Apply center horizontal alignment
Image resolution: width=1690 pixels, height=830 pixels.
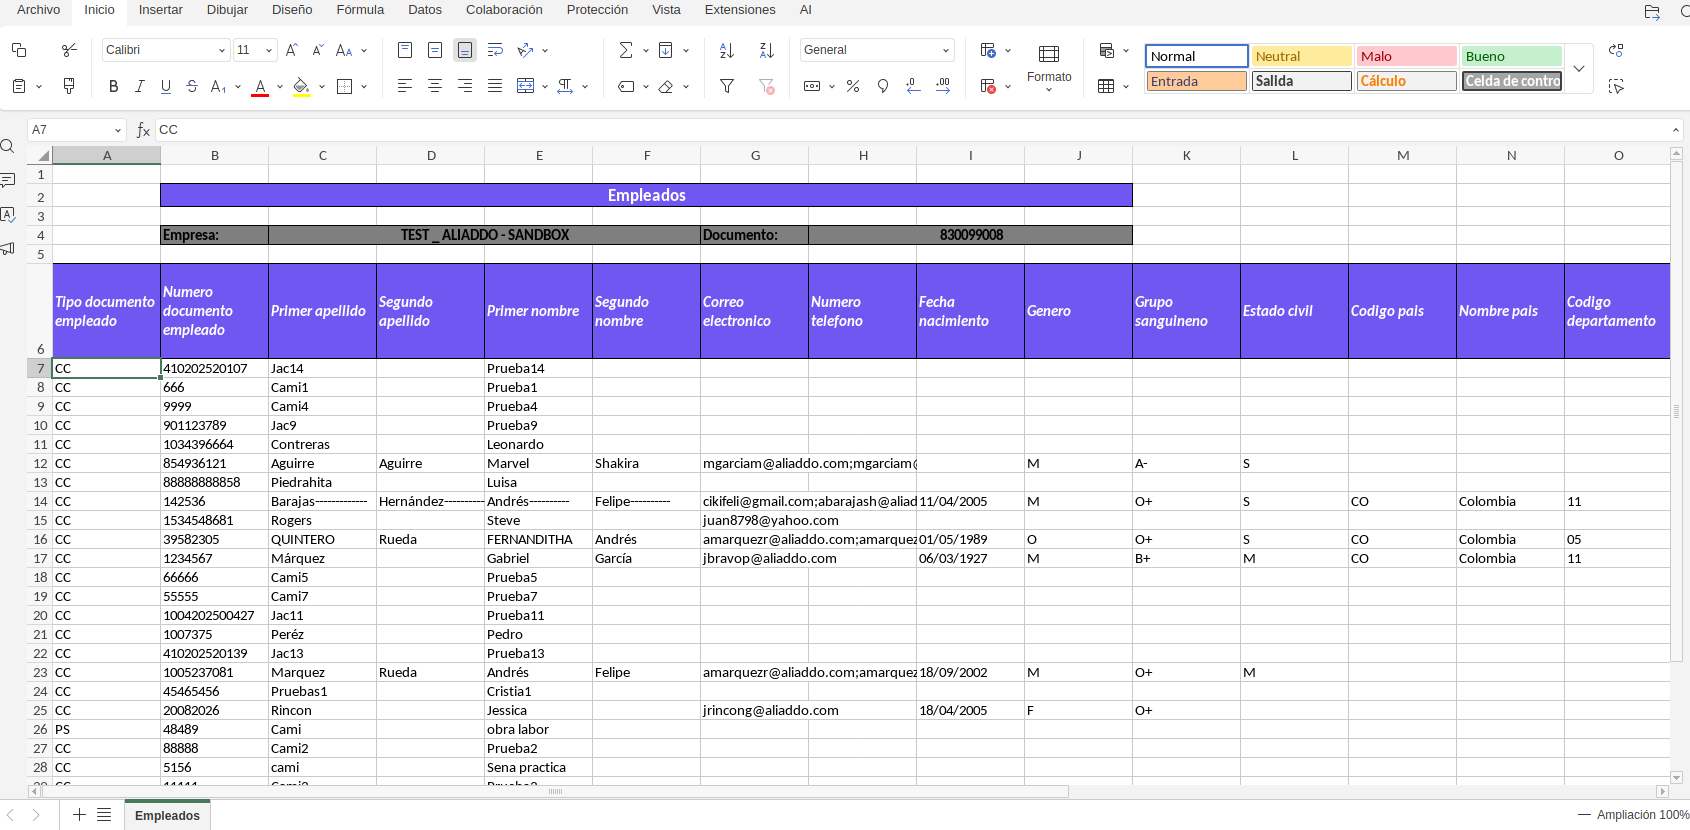click(435, 87)
